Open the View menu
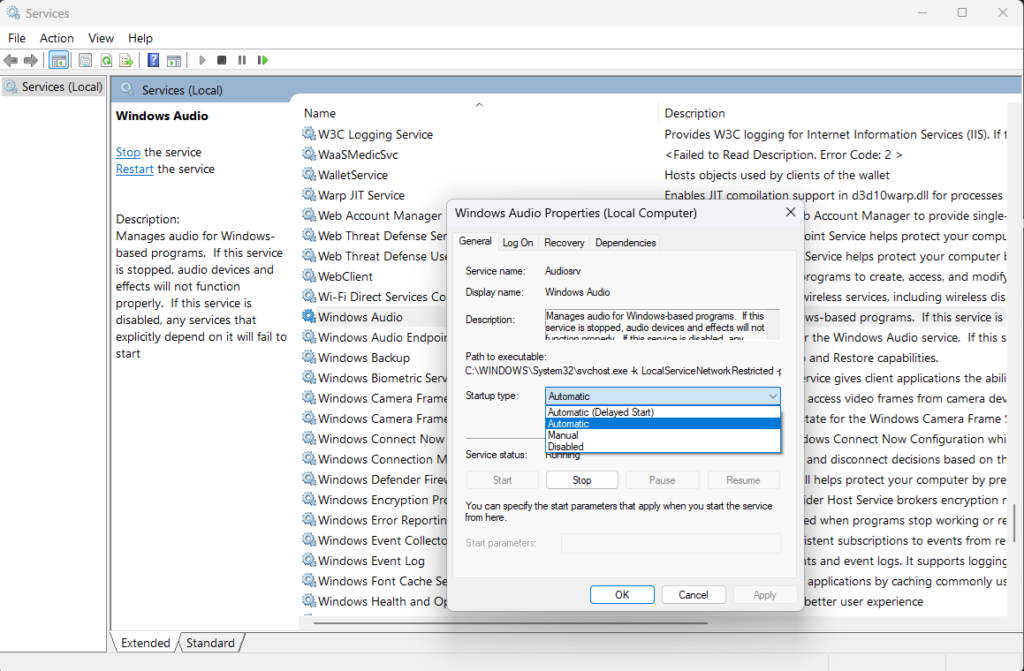 pos(101,38)
